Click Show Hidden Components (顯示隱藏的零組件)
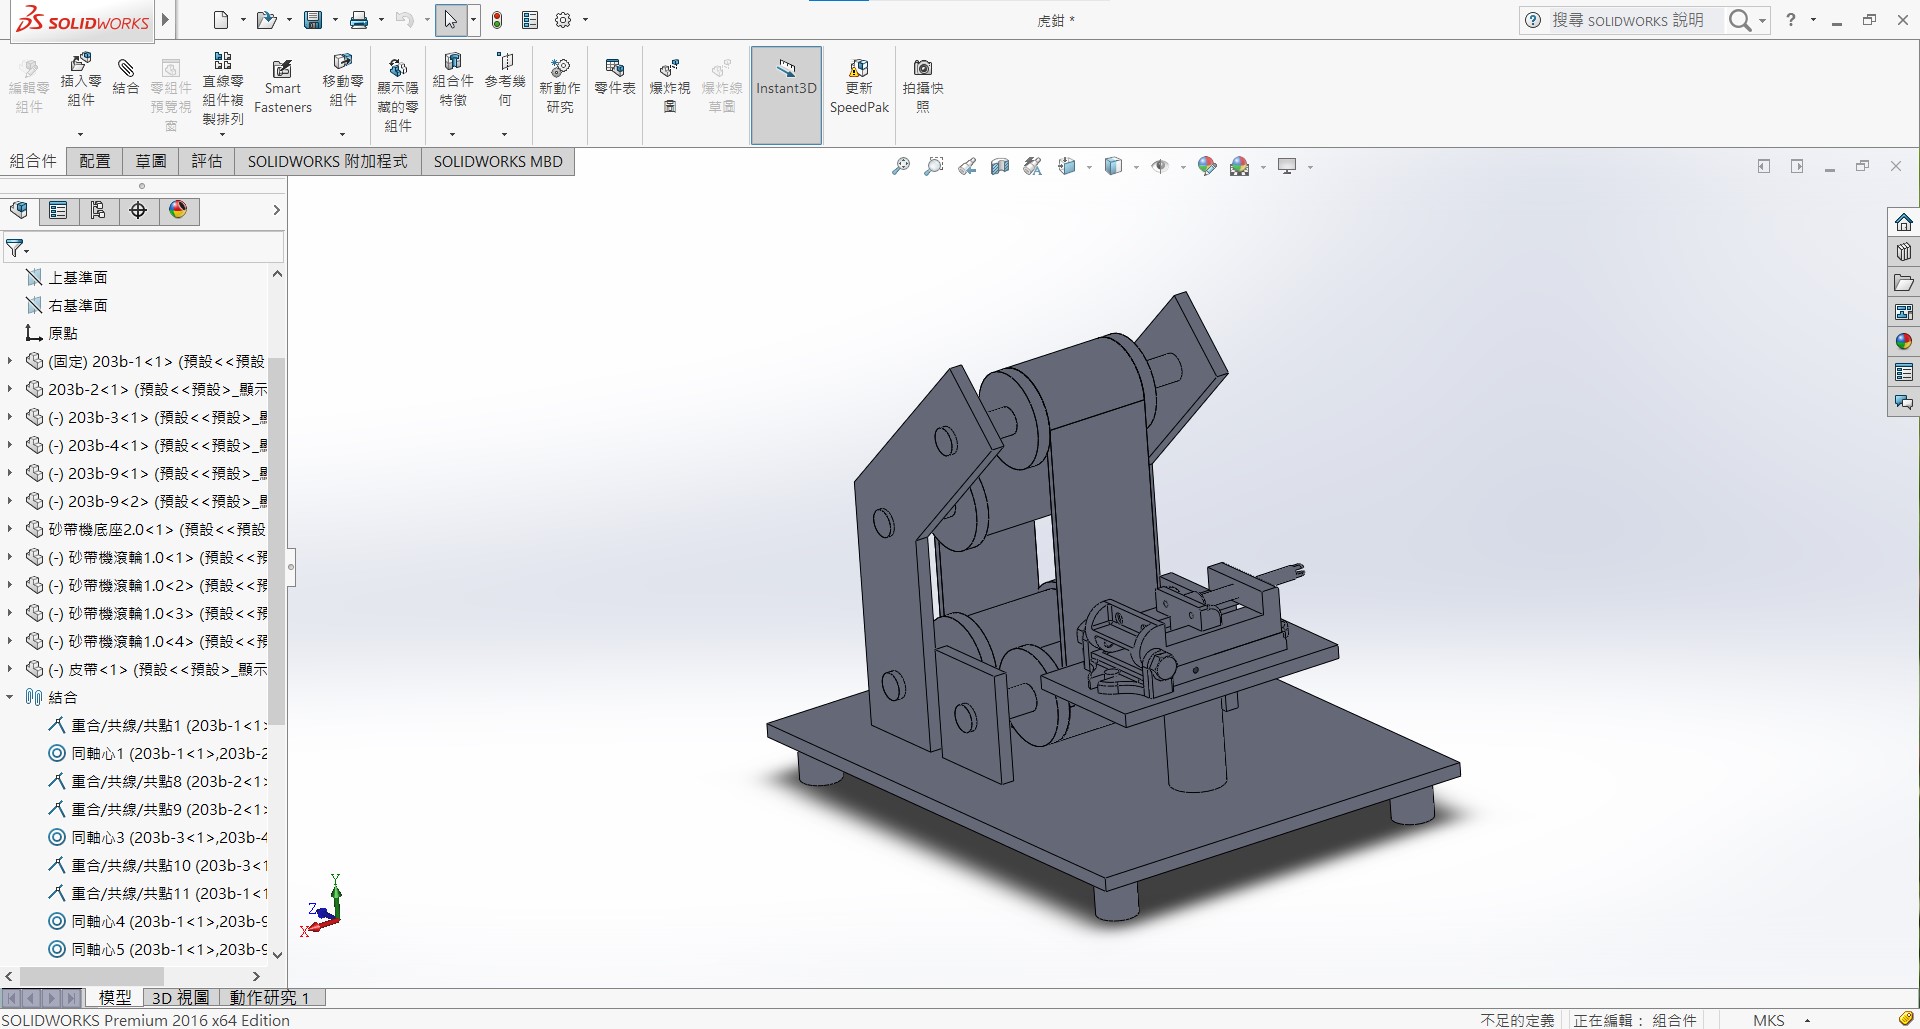Image resolution: width=1920 pixels, height=1029 pixels. (398, 95)
